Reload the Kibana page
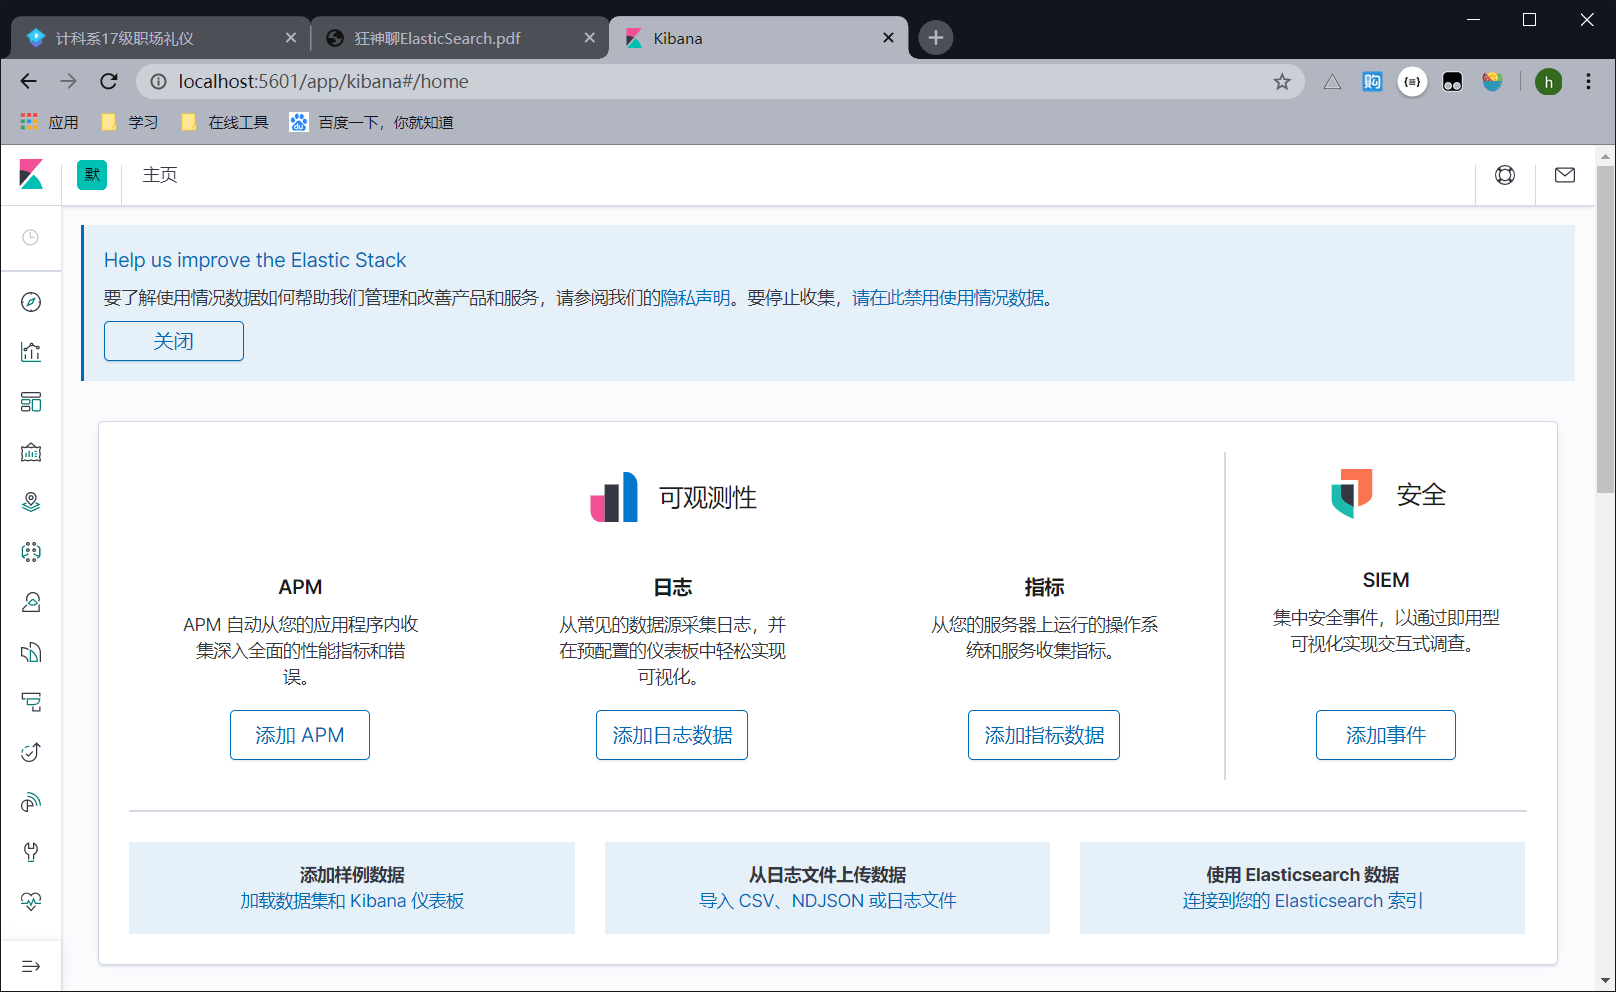The height and width of the screenshot is (992, 1616). point(109,81)
